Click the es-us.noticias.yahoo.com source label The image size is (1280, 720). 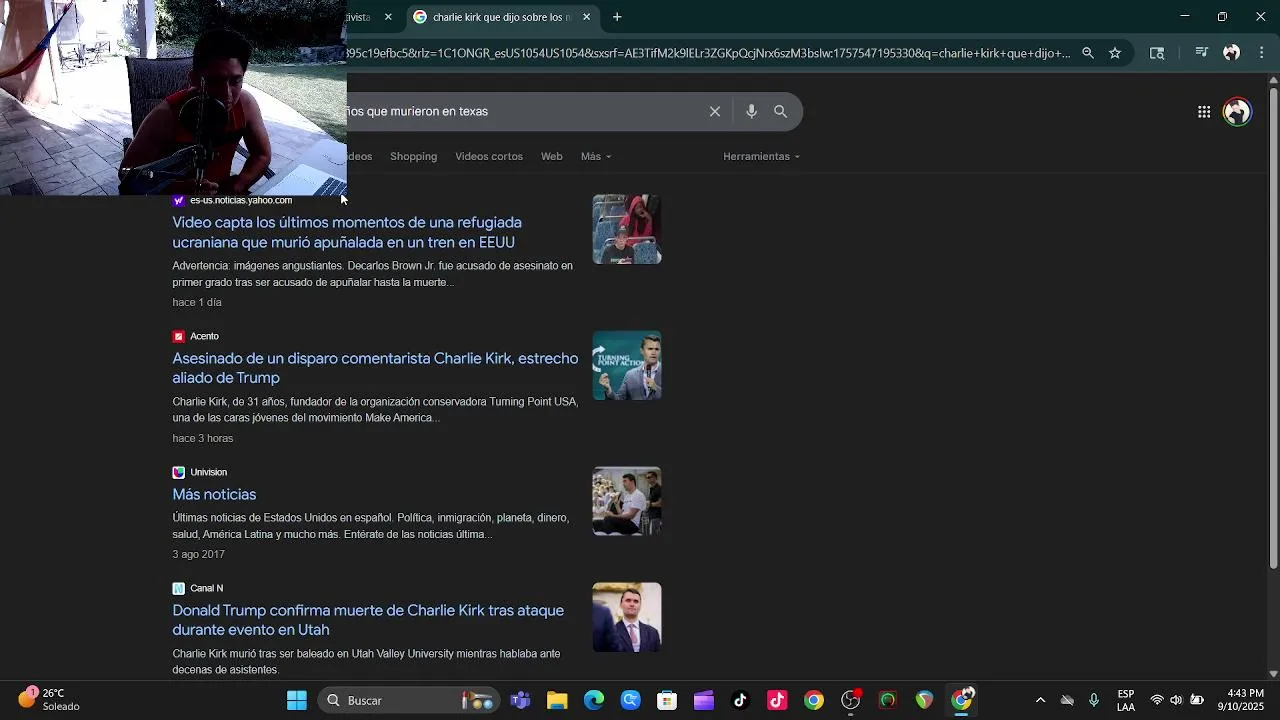(x=241, y=200)
